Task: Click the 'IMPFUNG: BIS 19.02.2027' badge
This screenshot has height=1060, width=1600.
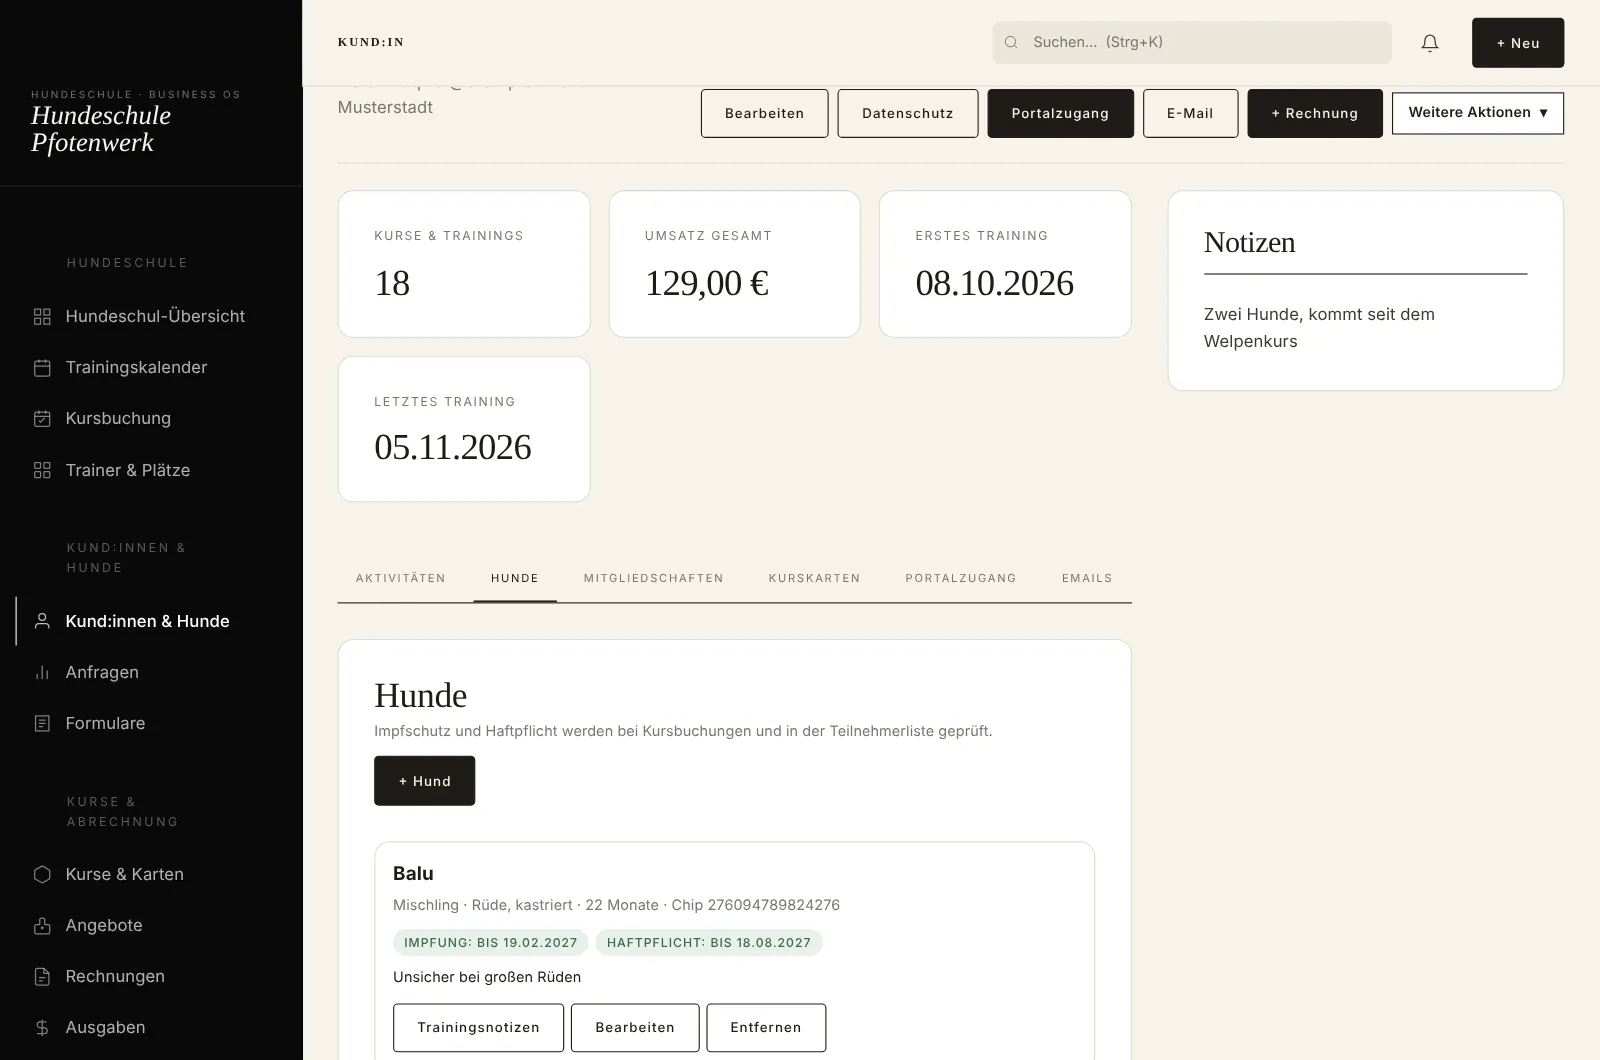Action: tap(491, 943)
